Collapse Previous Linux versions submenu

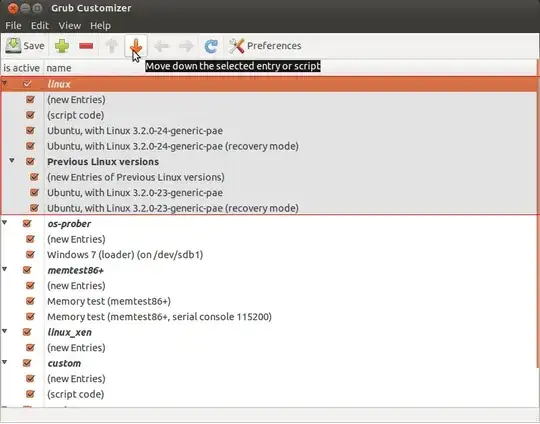[x=12, y=161]
